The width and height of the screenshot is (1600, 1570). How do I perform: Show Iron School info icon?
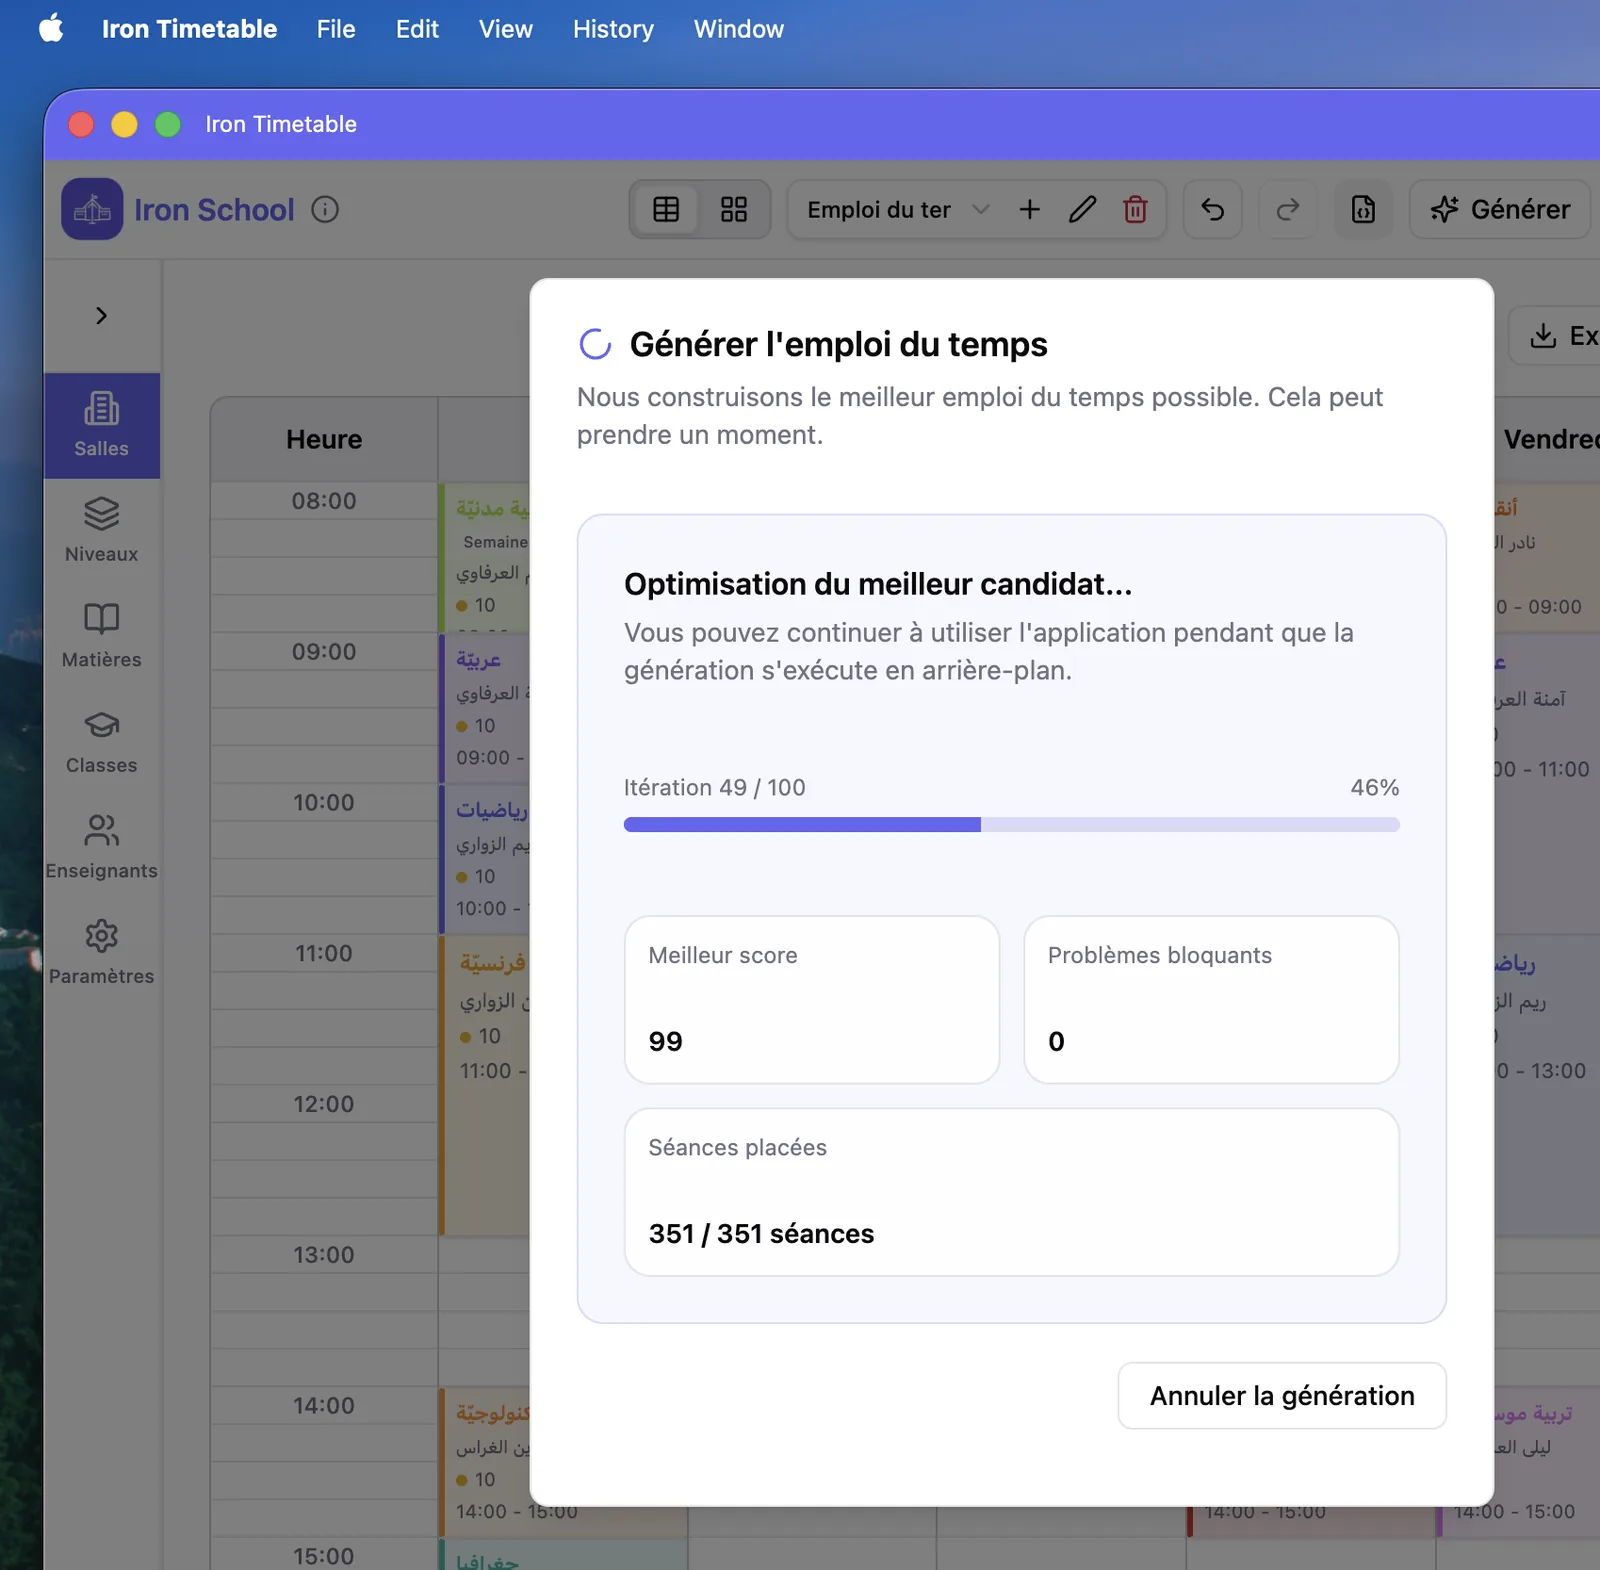325,209
